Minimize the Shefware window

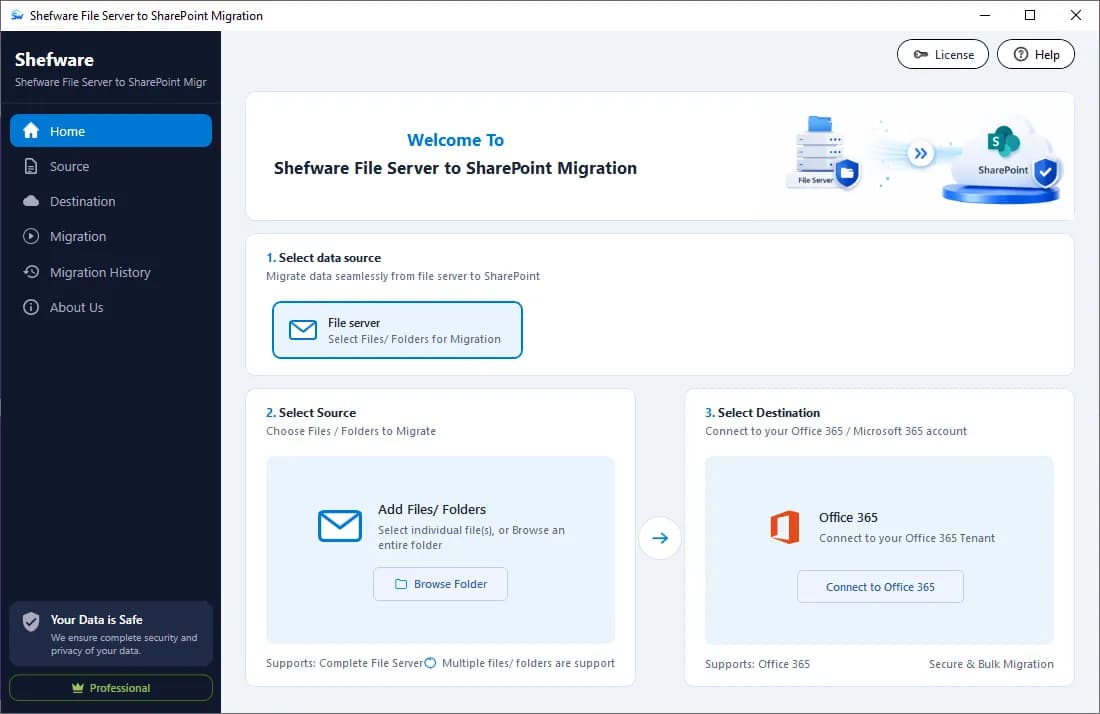pyautogui.click(x=985, y=15)
